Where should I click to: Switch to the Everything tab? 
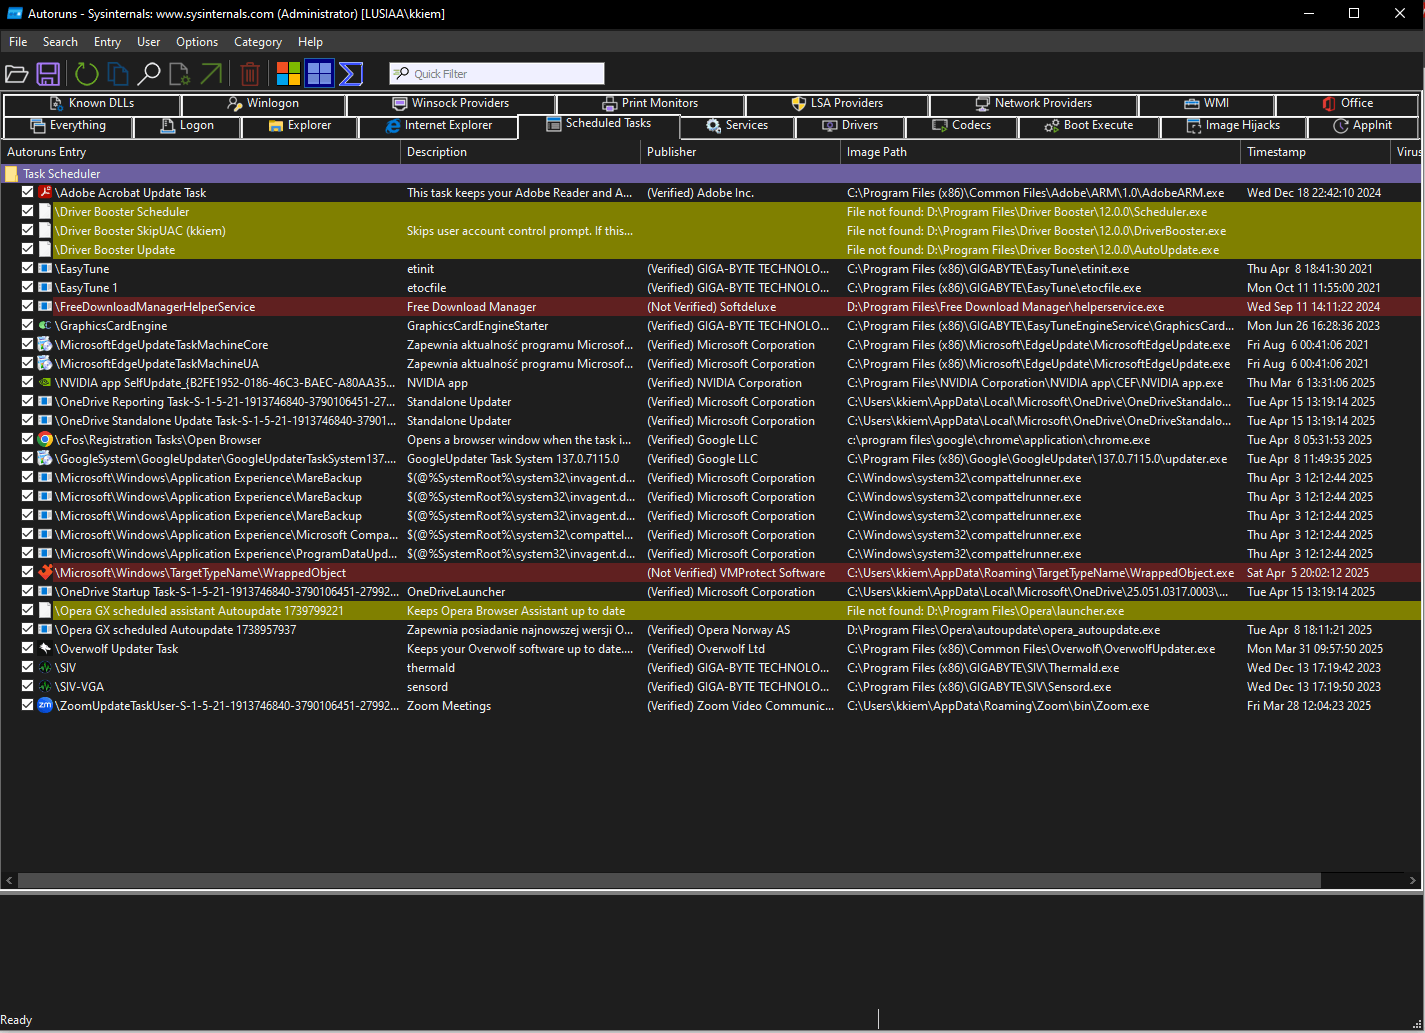coord(68,126)
